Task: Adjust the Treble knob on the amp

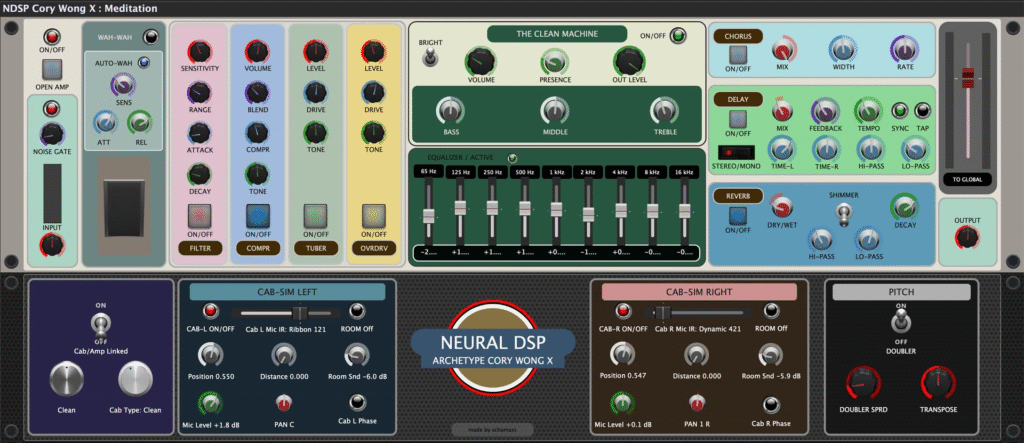Action: pyautogui.click(x=664, y=111)
